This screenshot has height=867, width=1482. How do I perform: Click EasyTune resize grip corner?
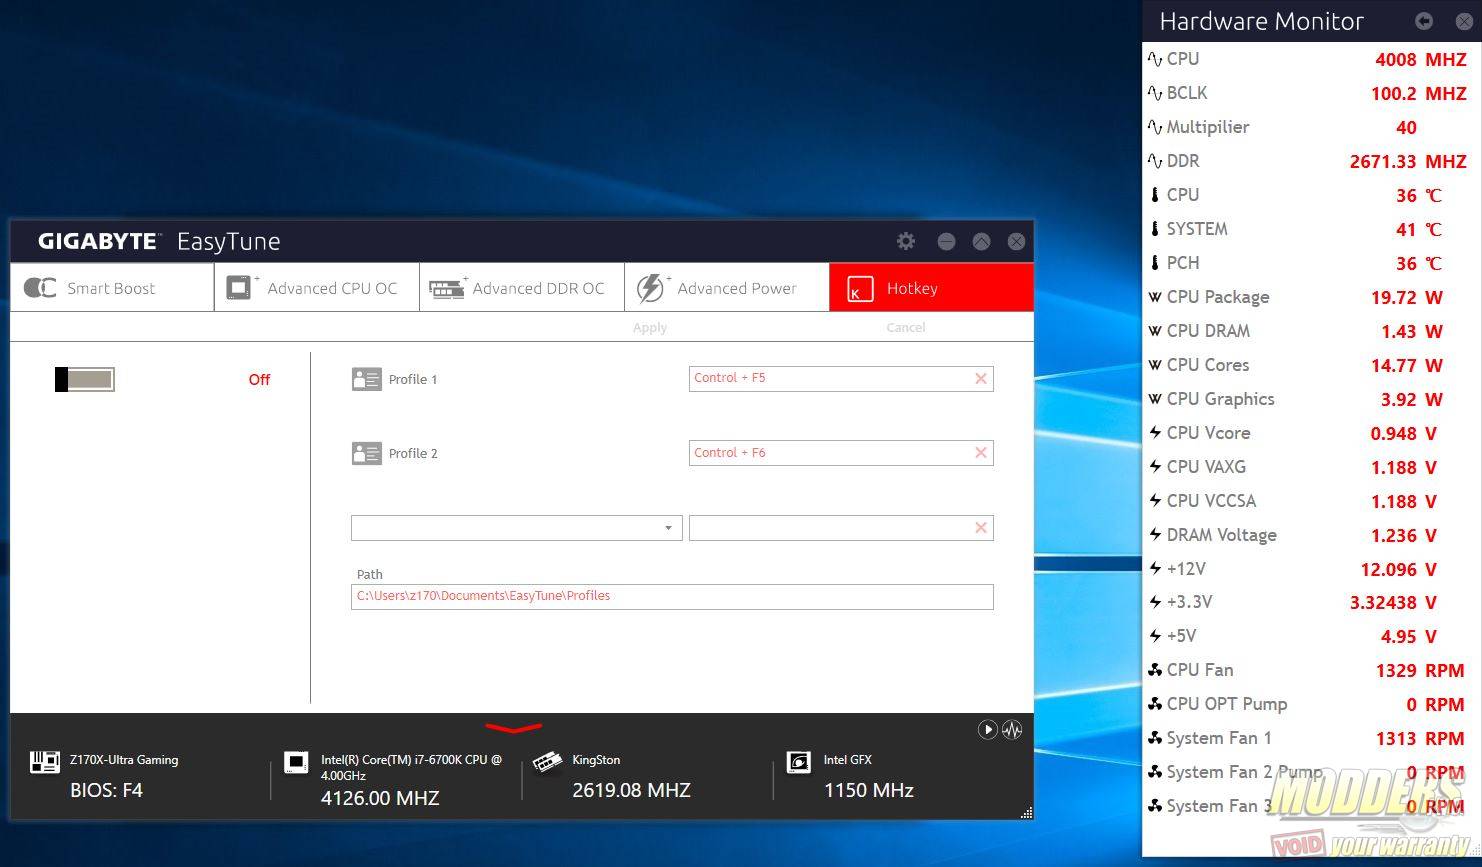coord(1026,813)
